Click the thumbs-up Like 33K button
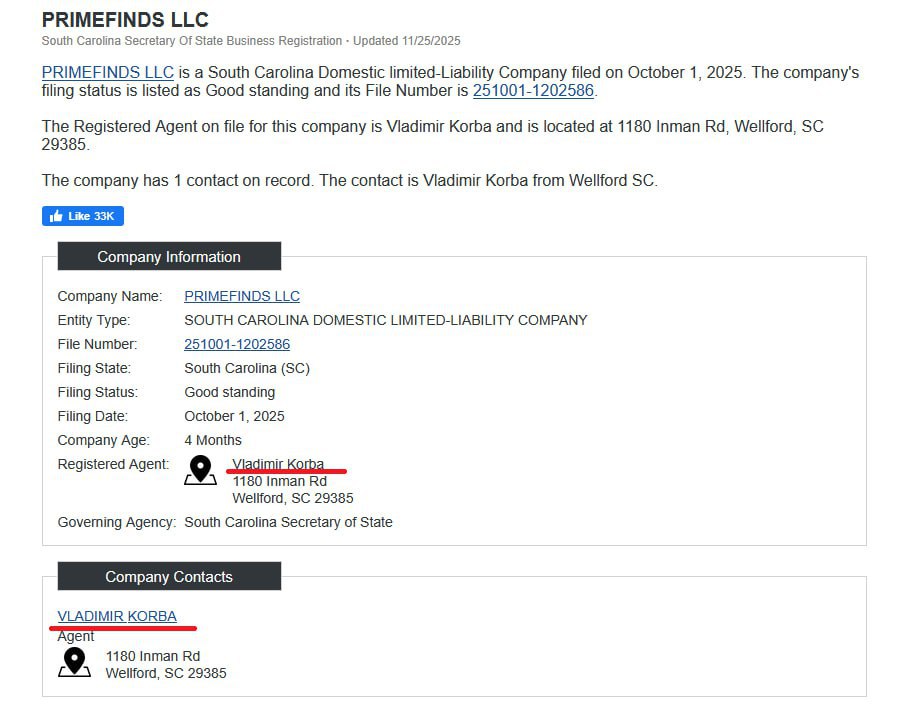 coord(83,216)
